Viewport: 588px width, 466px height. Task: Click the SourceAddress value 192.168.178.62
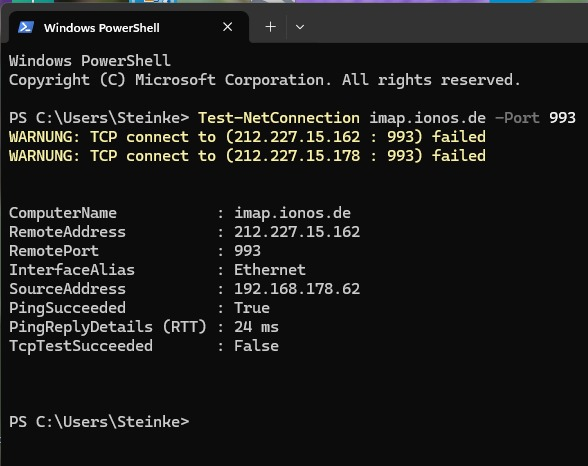[297, 289]
